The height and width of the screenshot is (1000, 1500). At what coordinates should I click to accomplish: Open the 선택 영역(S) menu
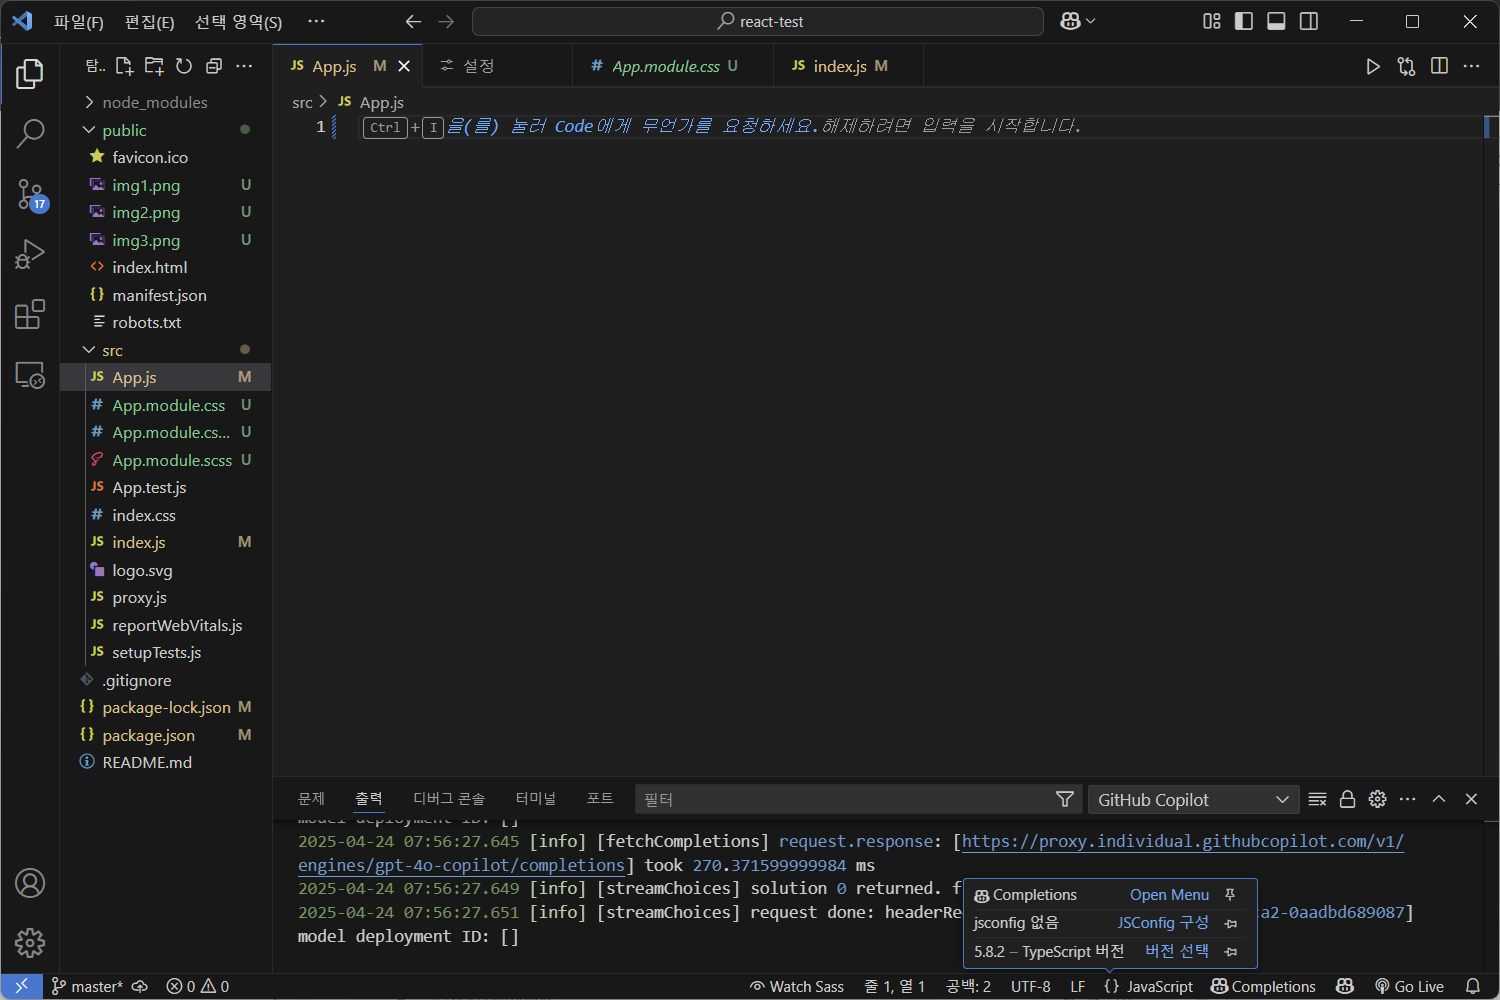[238, 21]
